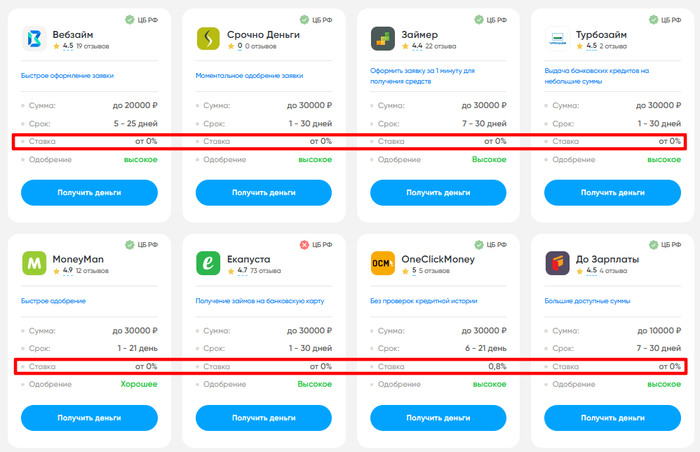Screen dimensions: 700x452
Task: Click the Вебзайм logo icon
Action: (x=35, y=39)
